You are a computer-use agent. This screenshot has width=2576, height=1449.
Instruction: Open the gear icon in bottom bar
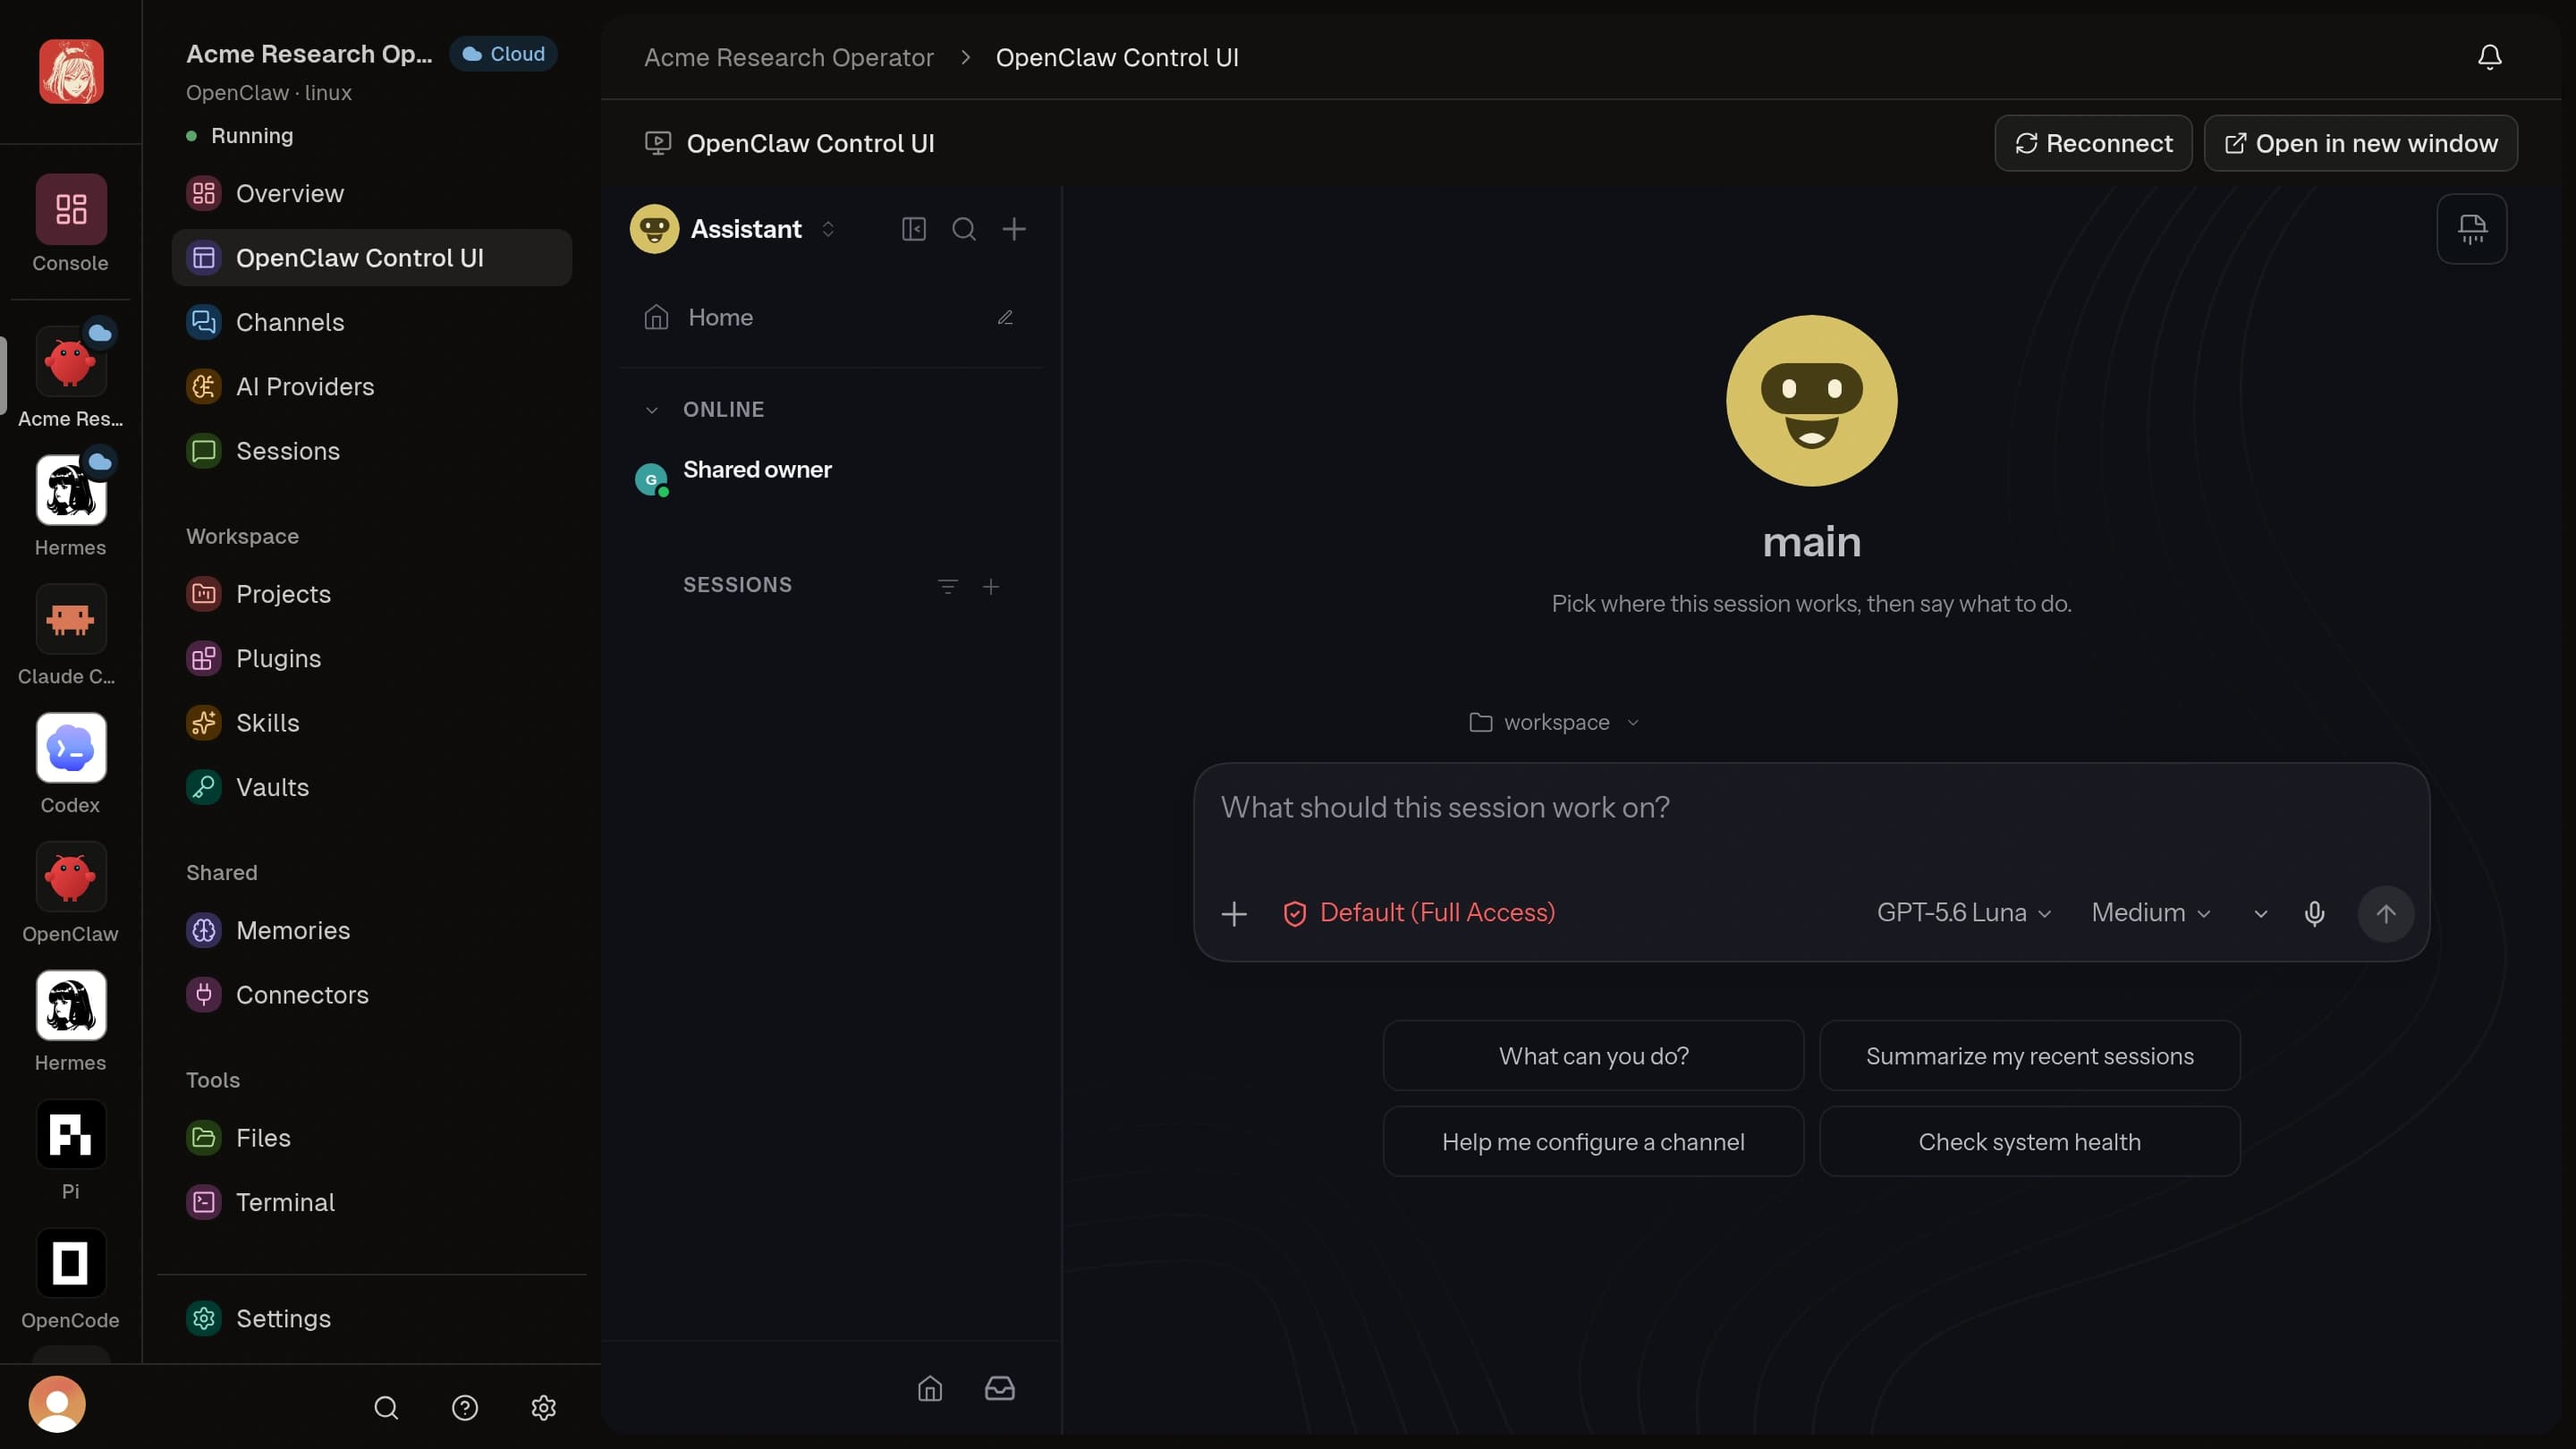[544, 1408]
